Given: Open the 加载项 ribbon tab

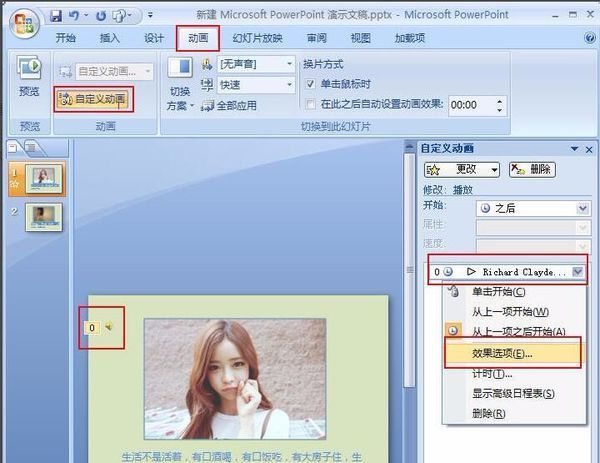Looking at the screenshot, I should pyautogui.click(x=410, y=38).
